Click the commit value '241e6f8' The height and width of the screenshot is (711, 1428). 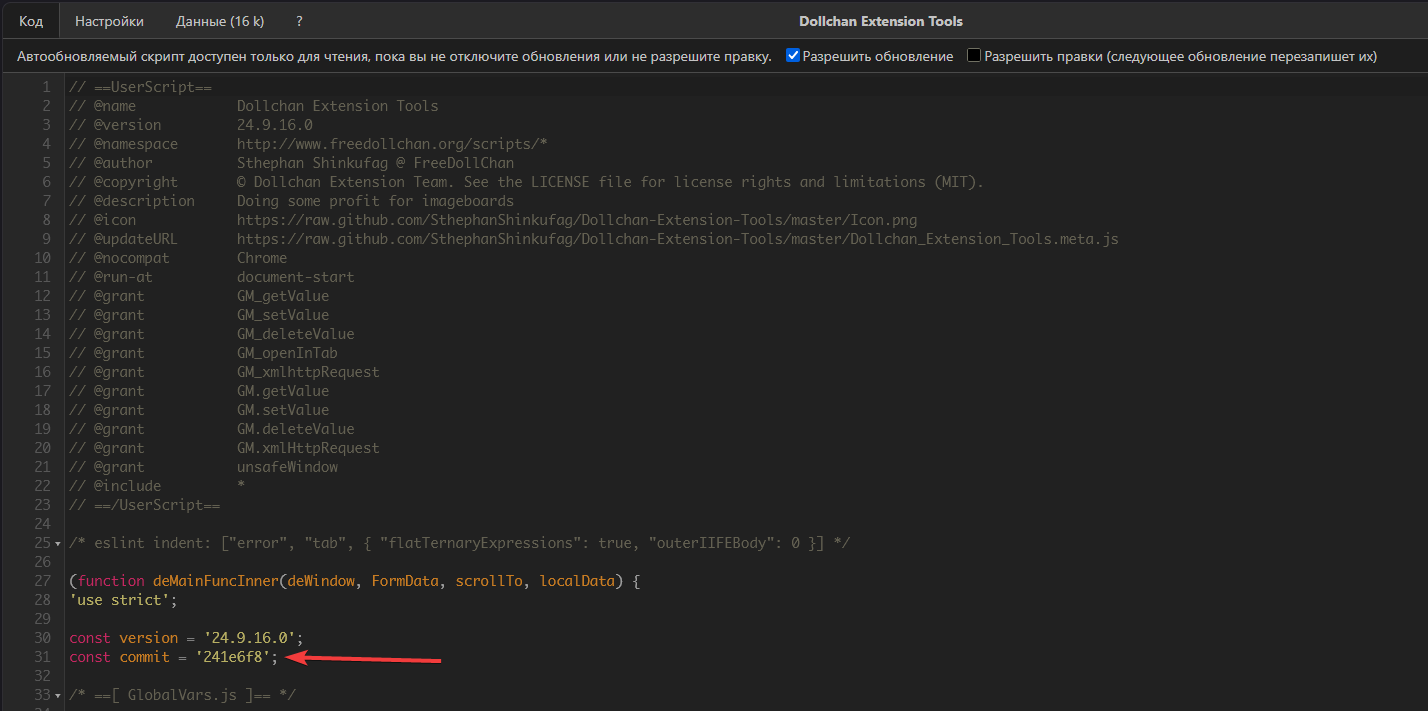234,657
